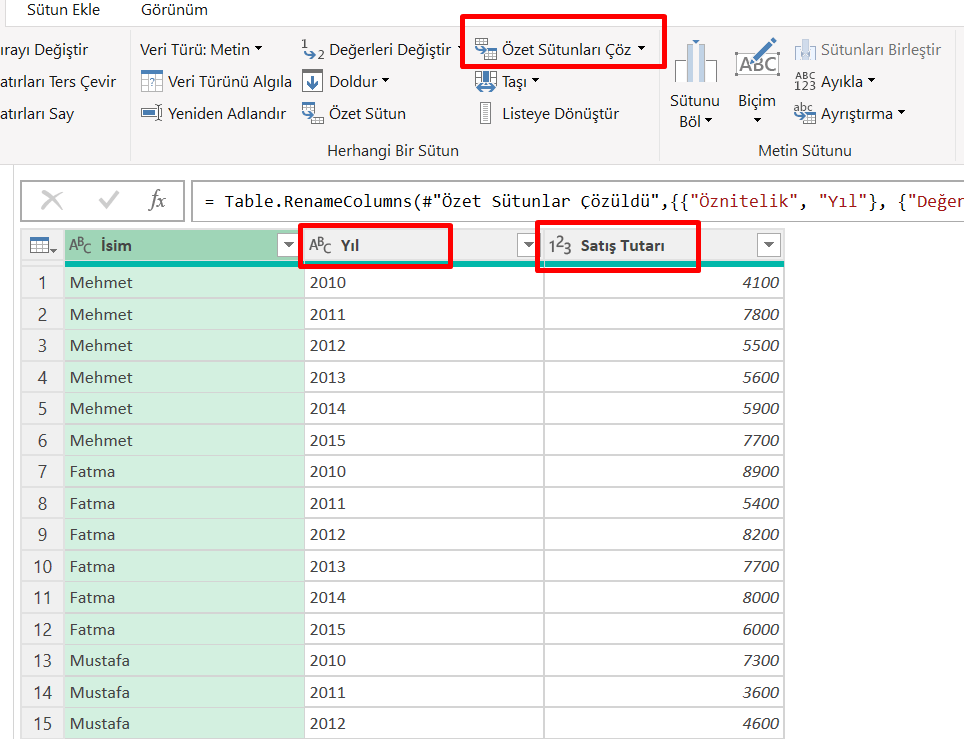Viewport: 964px width, 739px height.
Task: Click ABC data type icon of Yıl column
Action: coord(320,245)
